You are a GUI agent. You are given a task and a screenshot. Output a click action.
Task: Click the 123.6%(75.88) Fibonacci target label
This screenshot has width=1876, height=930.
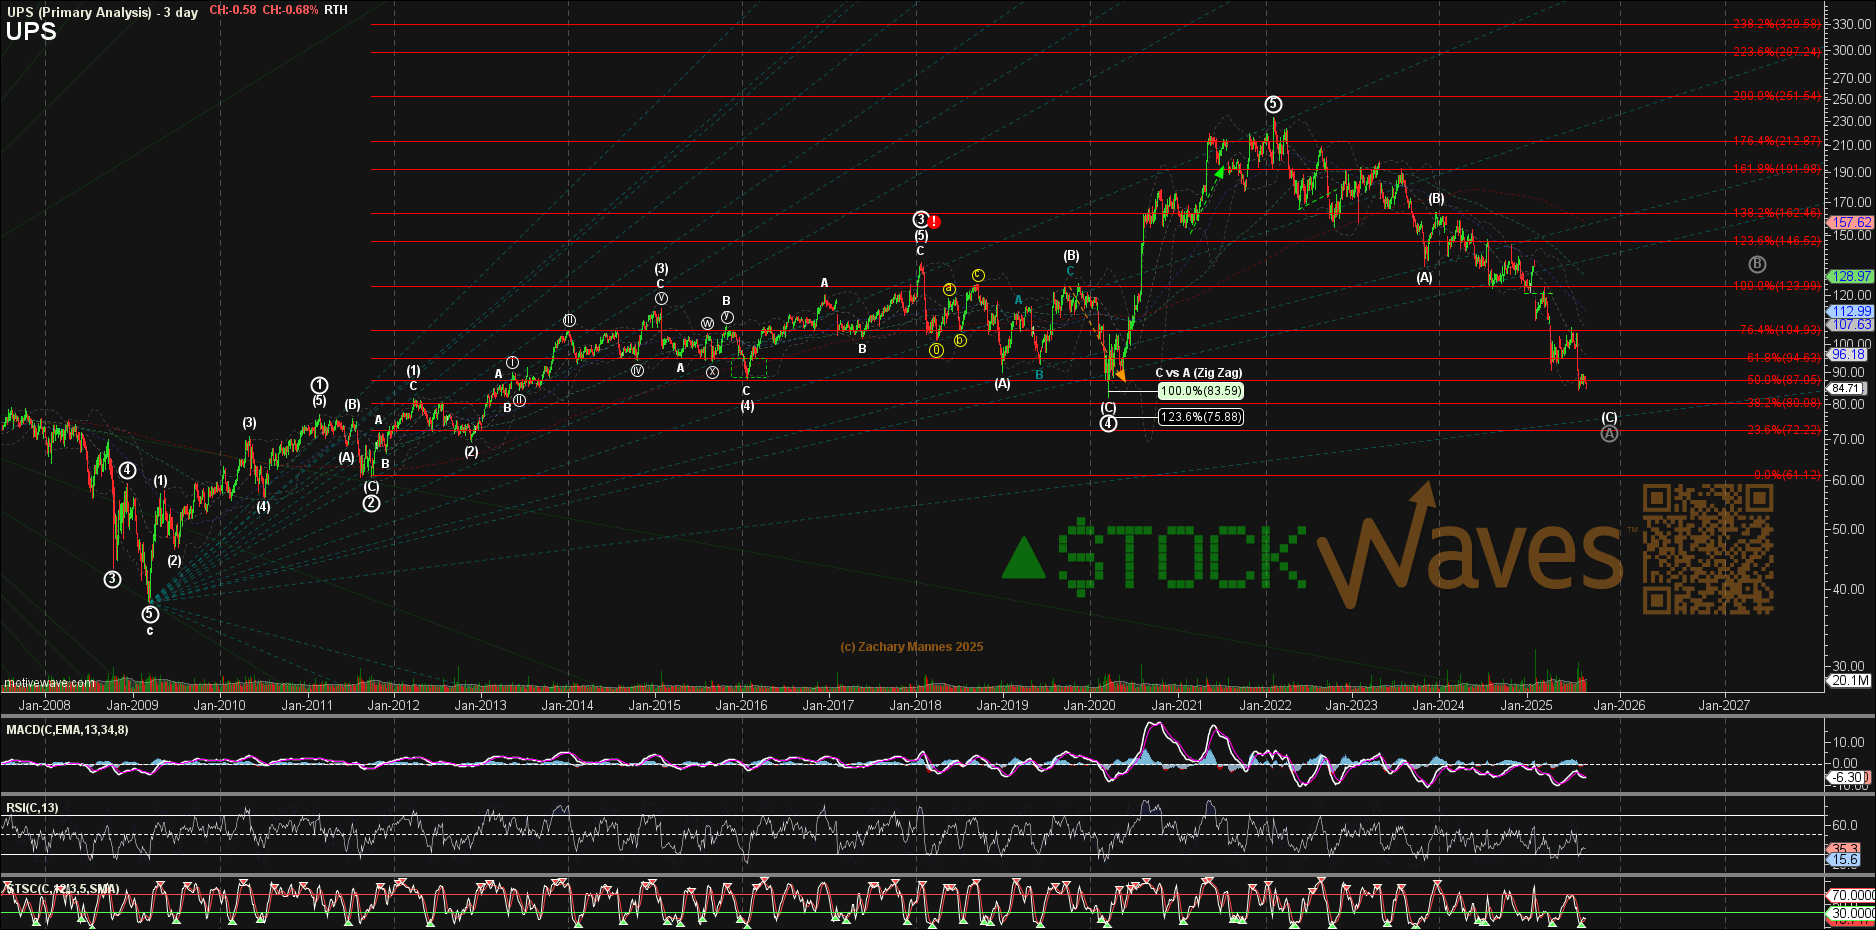[x=1200, y=417]
